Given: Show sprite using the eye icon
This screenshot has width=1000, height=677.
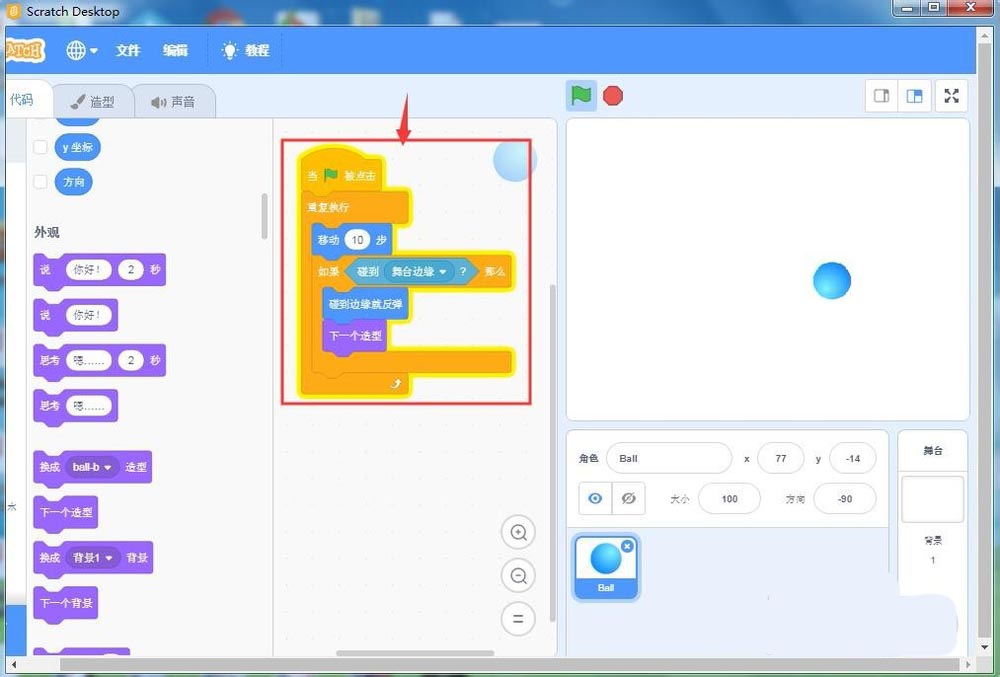Looking at the screenshot, I should (595, 498).
